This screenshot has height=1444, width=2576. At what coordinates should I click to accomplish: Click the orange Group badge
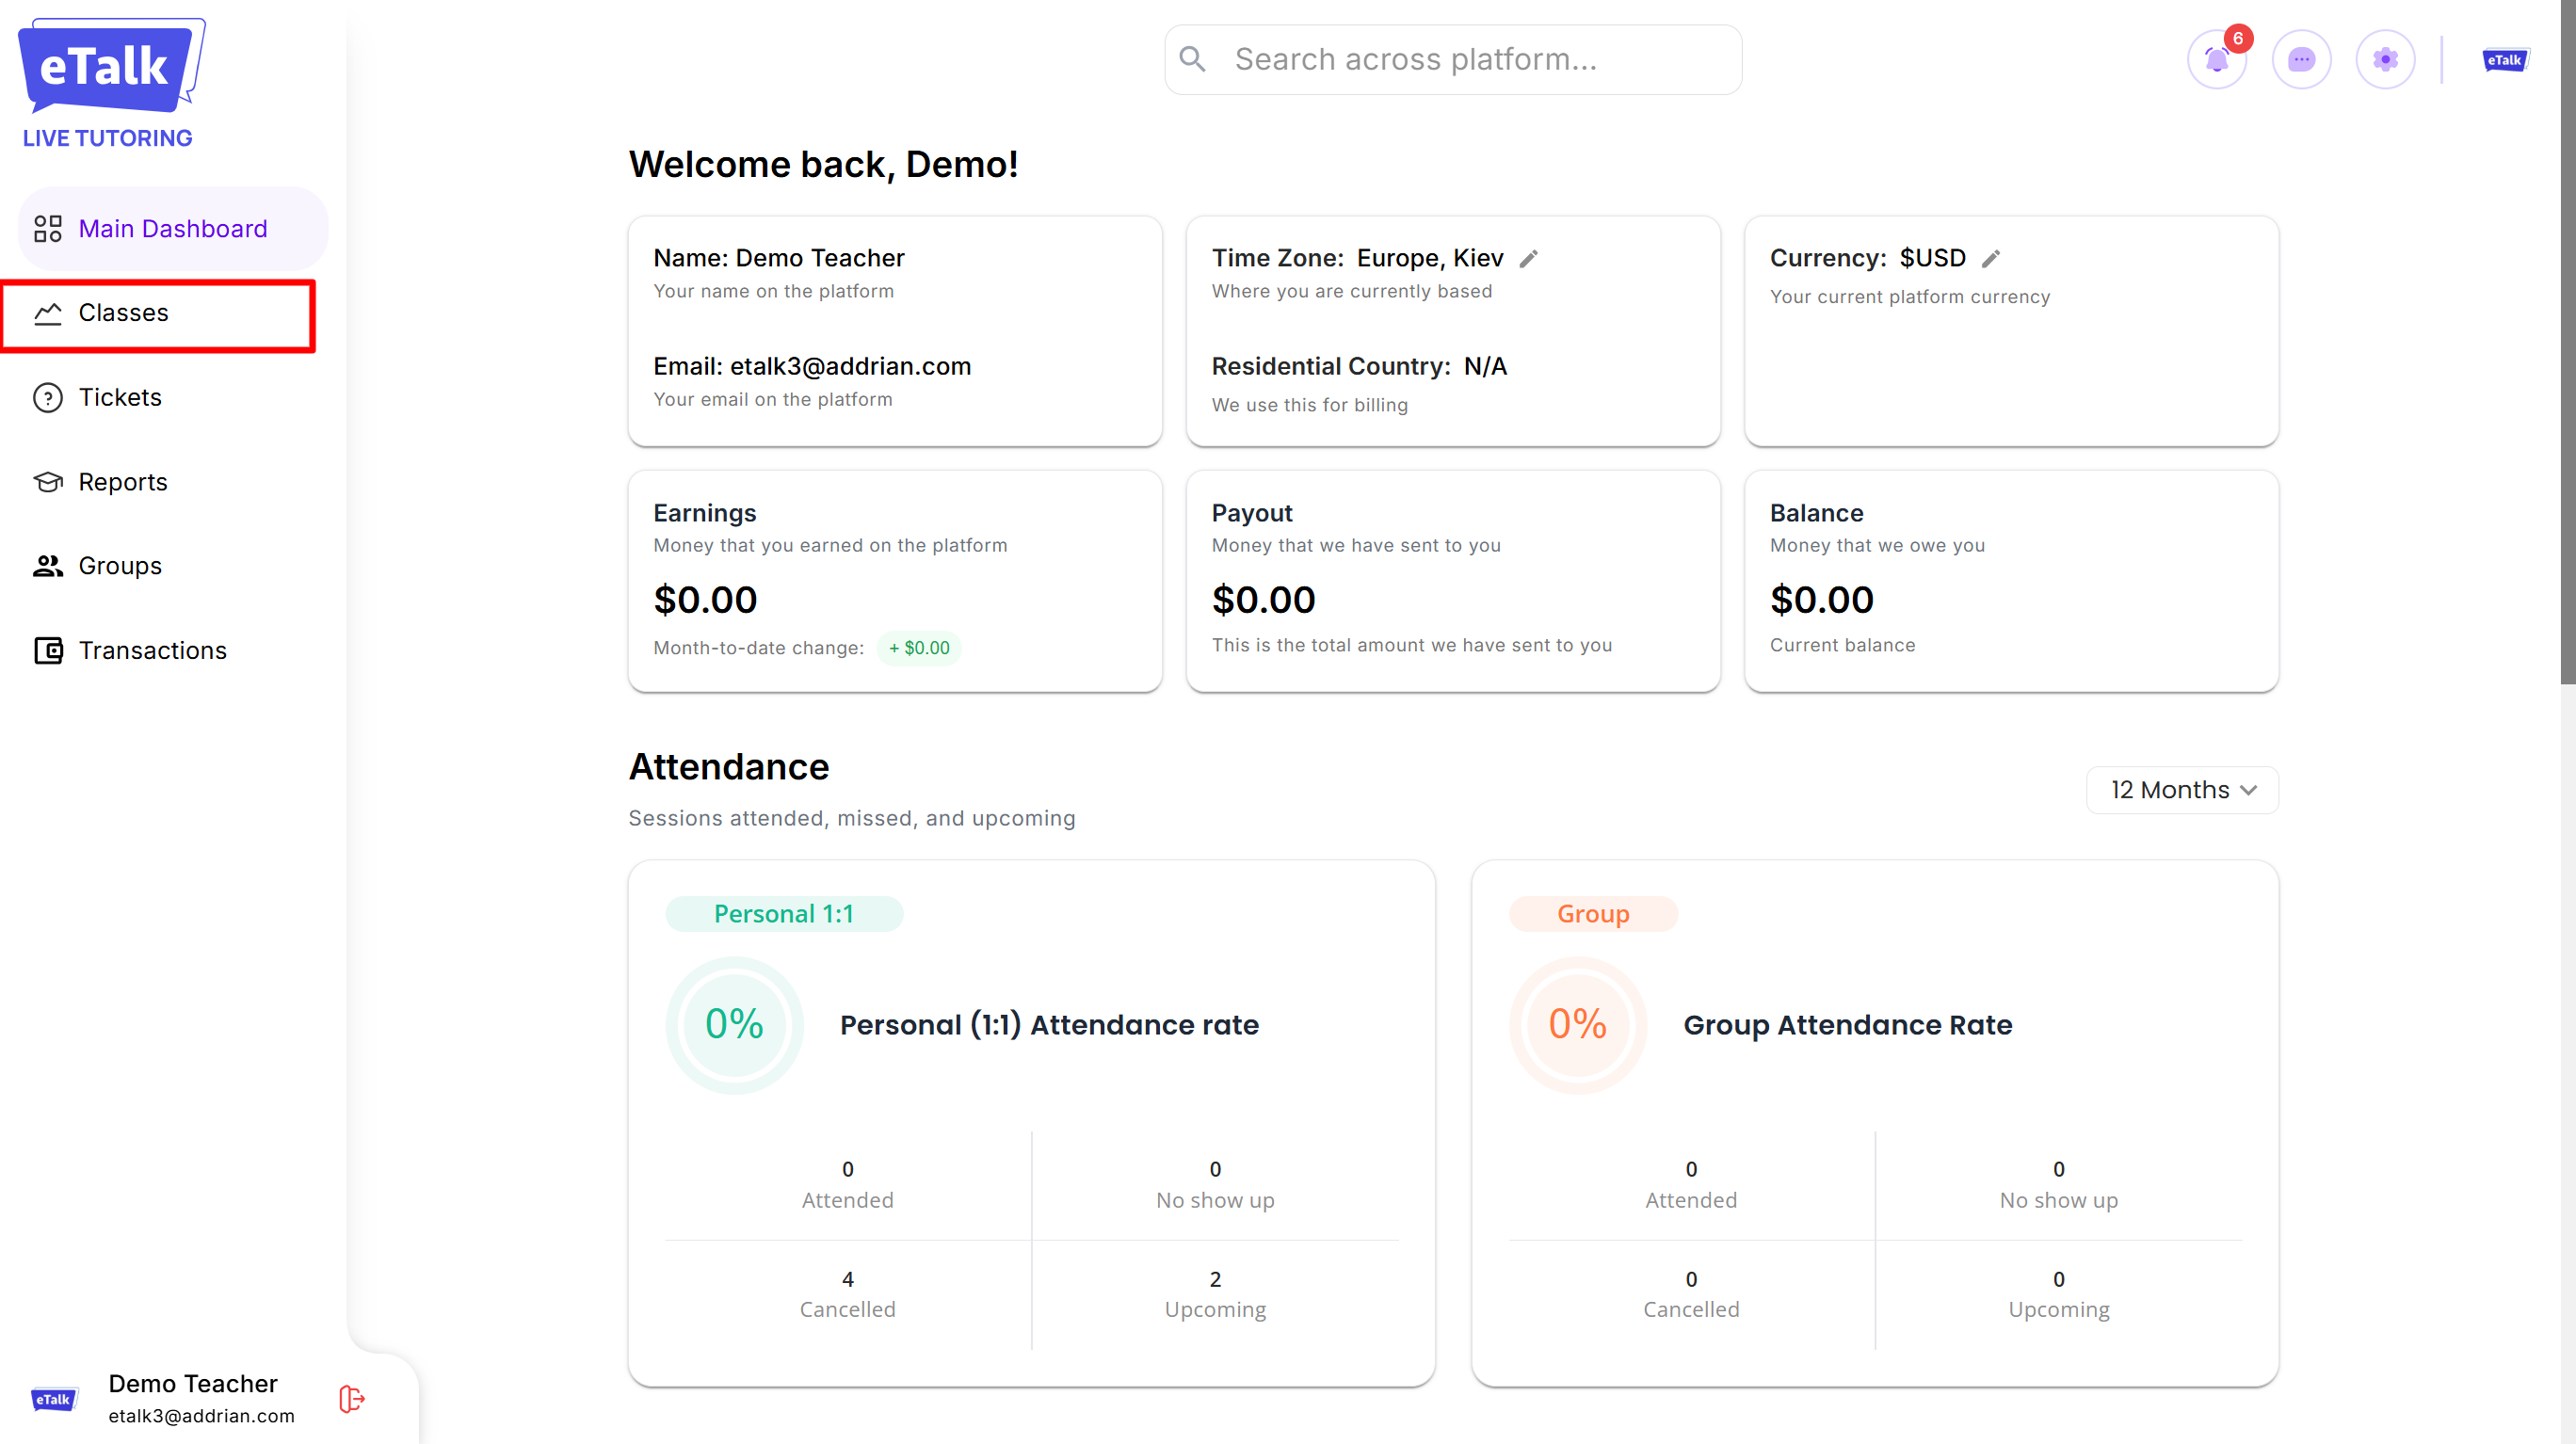click(1592, 914)
